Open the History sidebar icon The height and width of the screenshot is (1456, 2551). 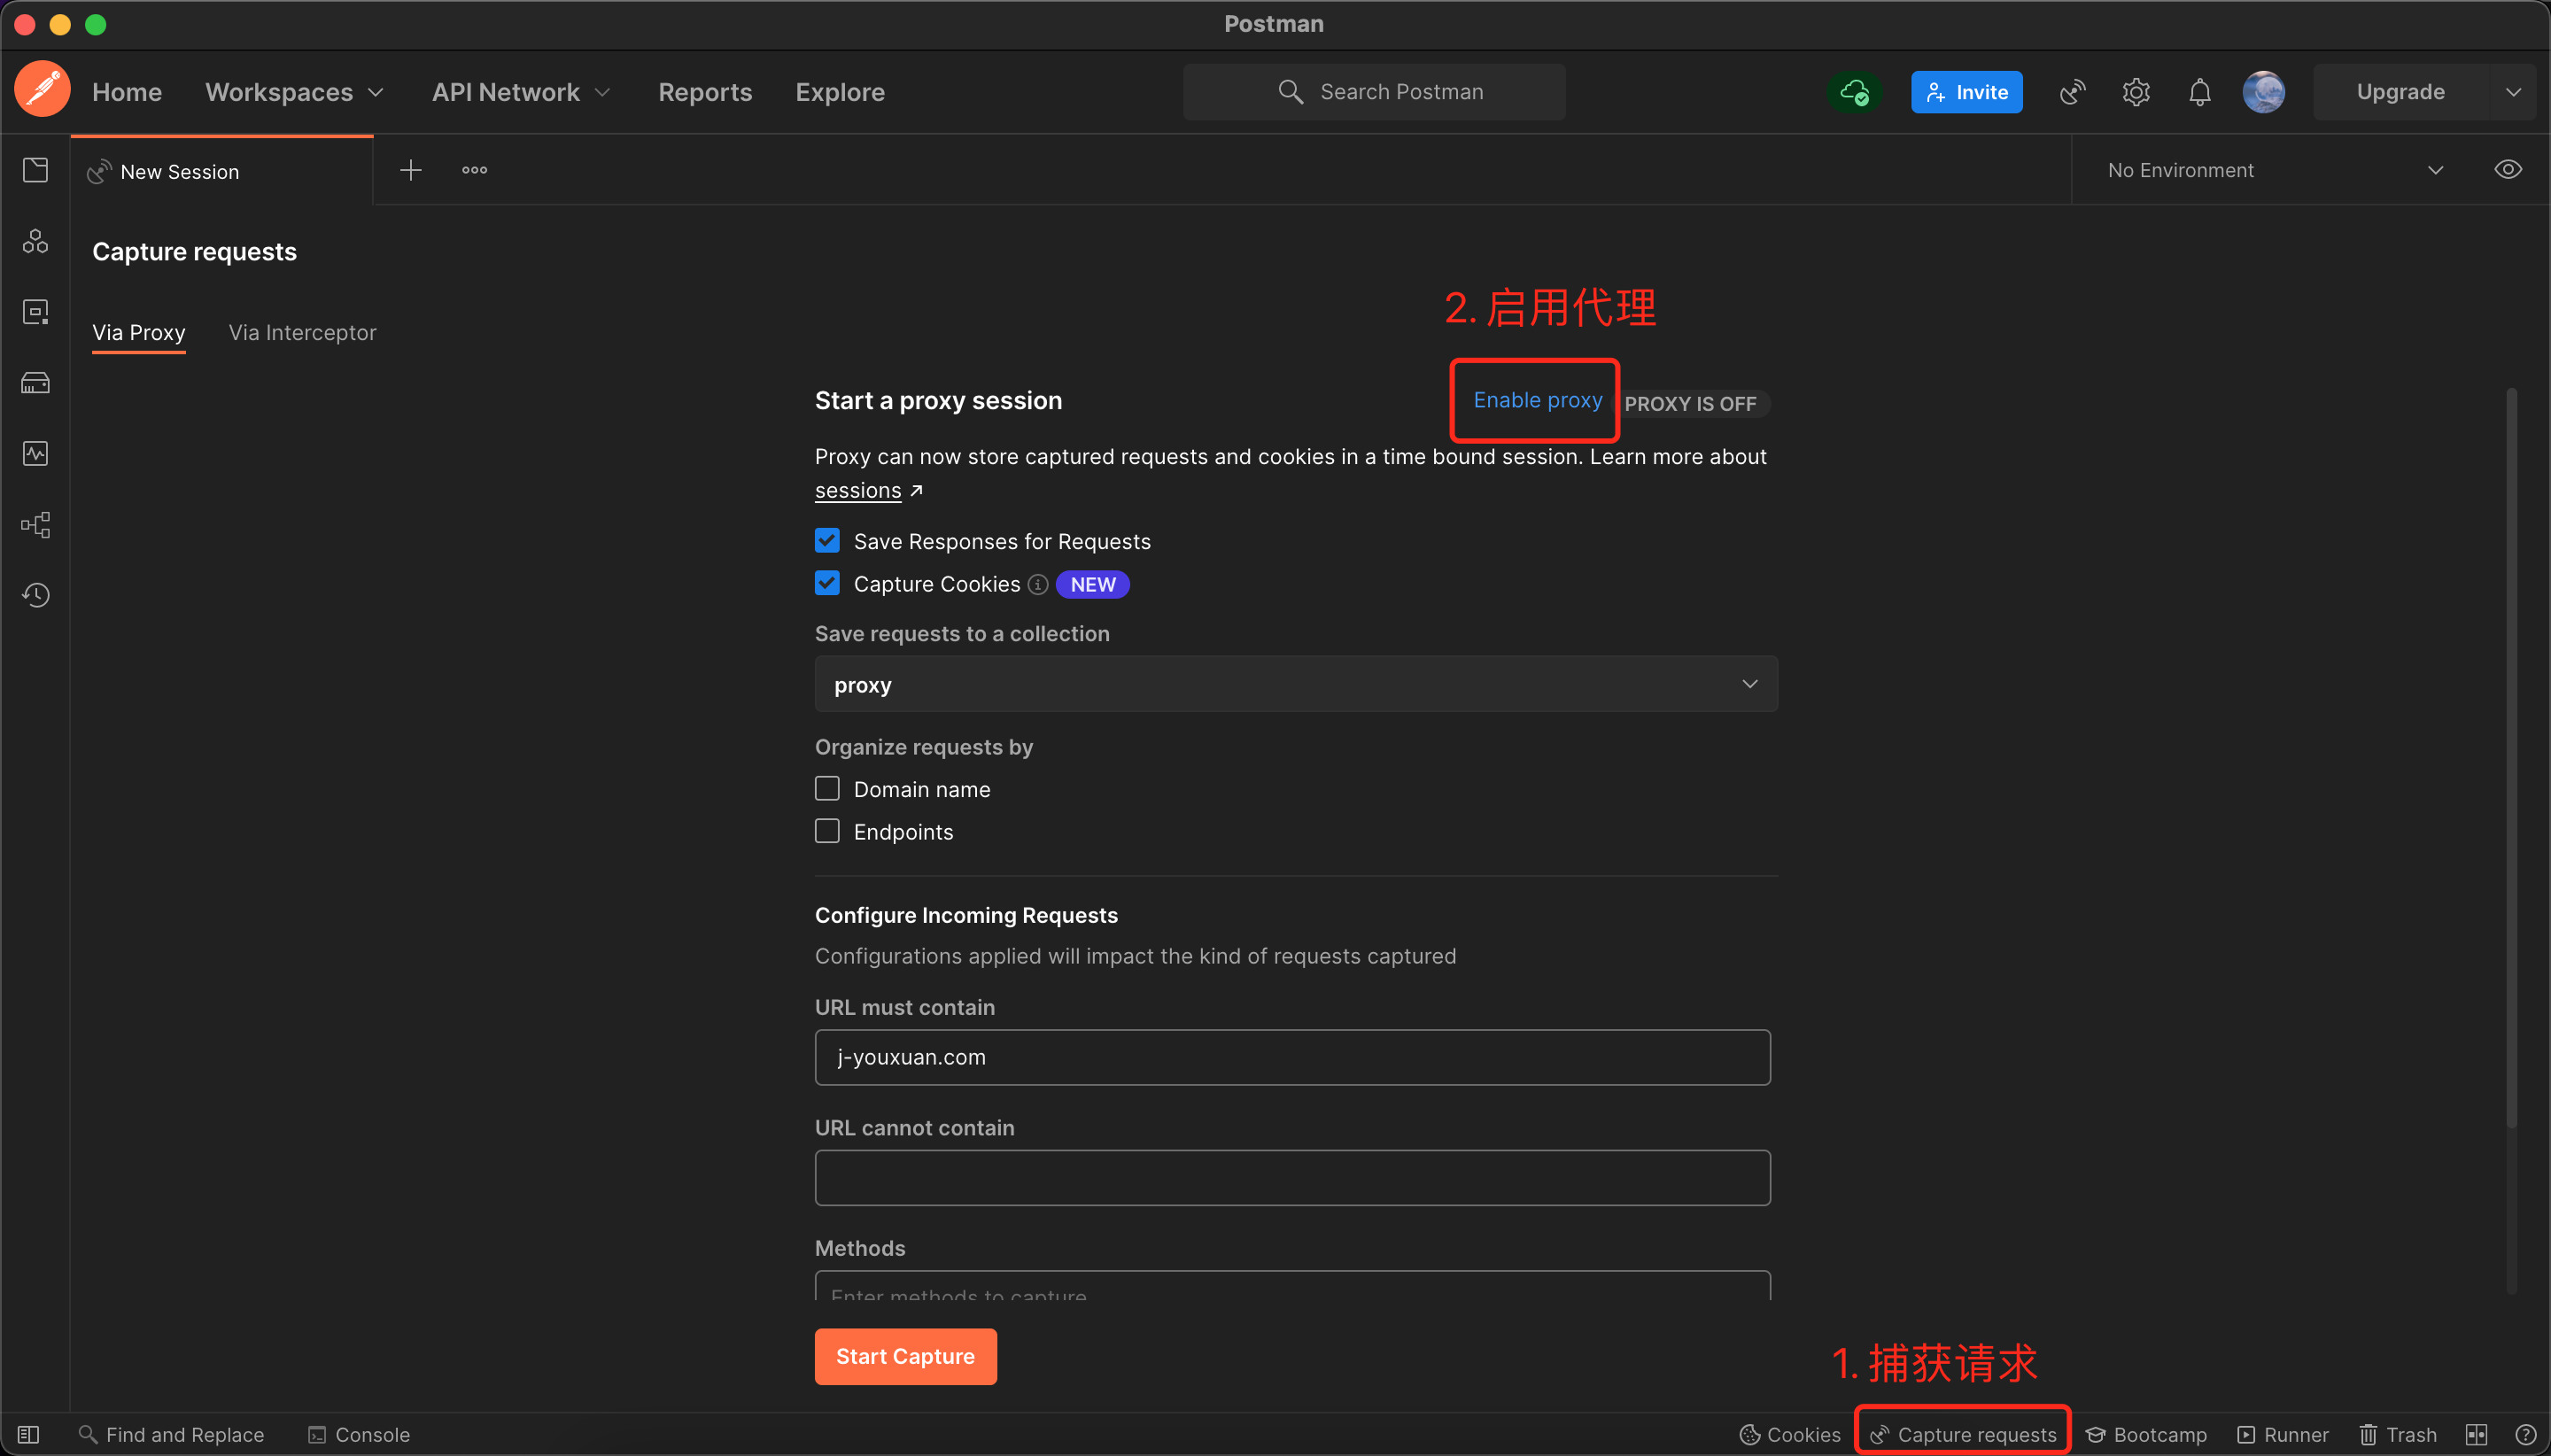[35, 596]
